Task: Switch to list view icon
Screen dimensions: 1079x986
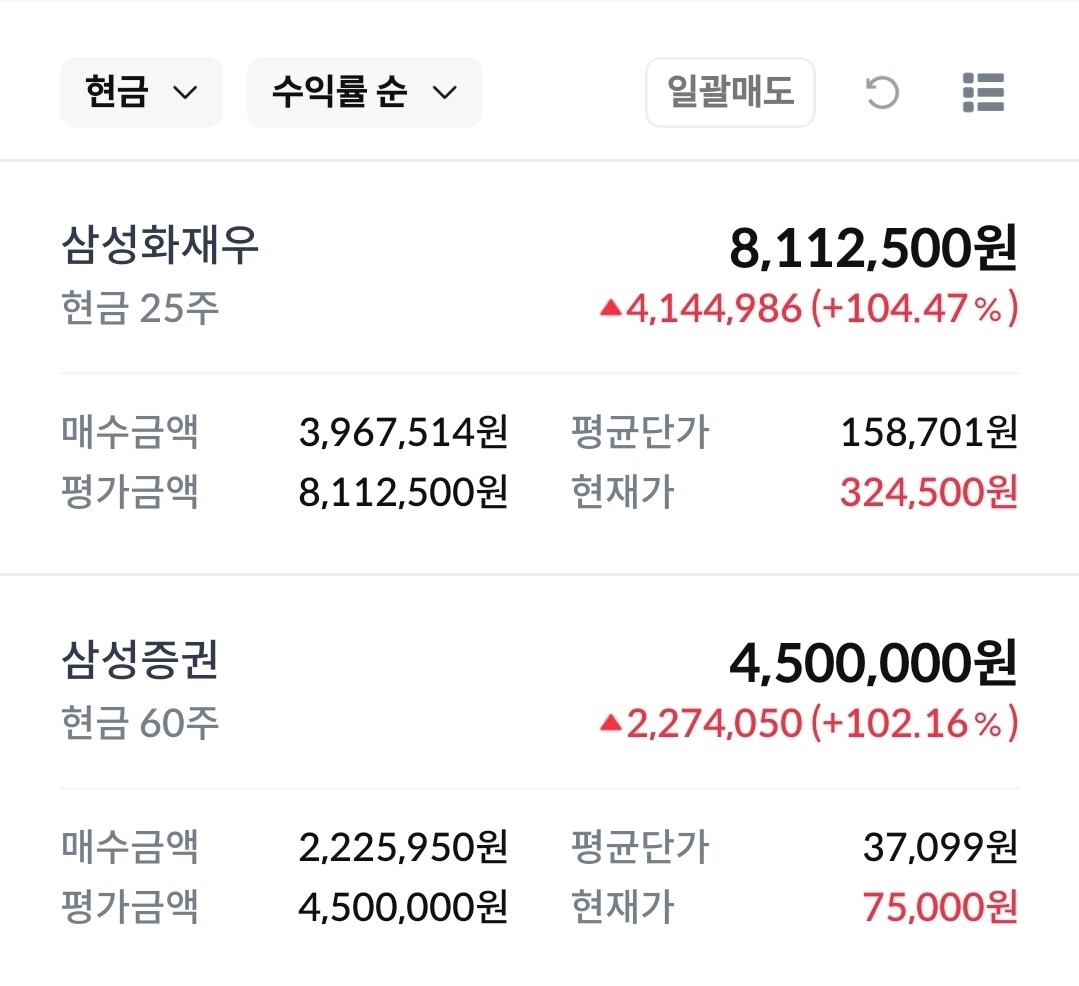Action: (982, 93)
